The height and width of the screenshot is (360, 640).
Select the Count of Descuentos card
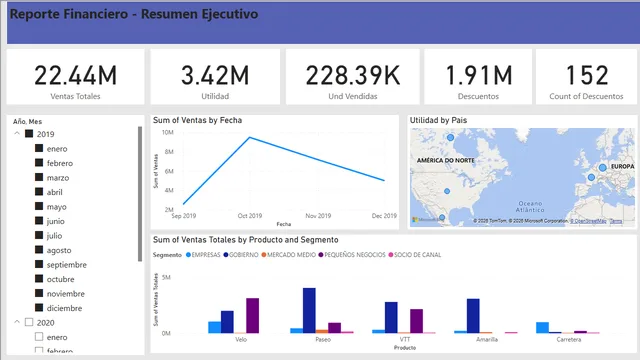587,77
